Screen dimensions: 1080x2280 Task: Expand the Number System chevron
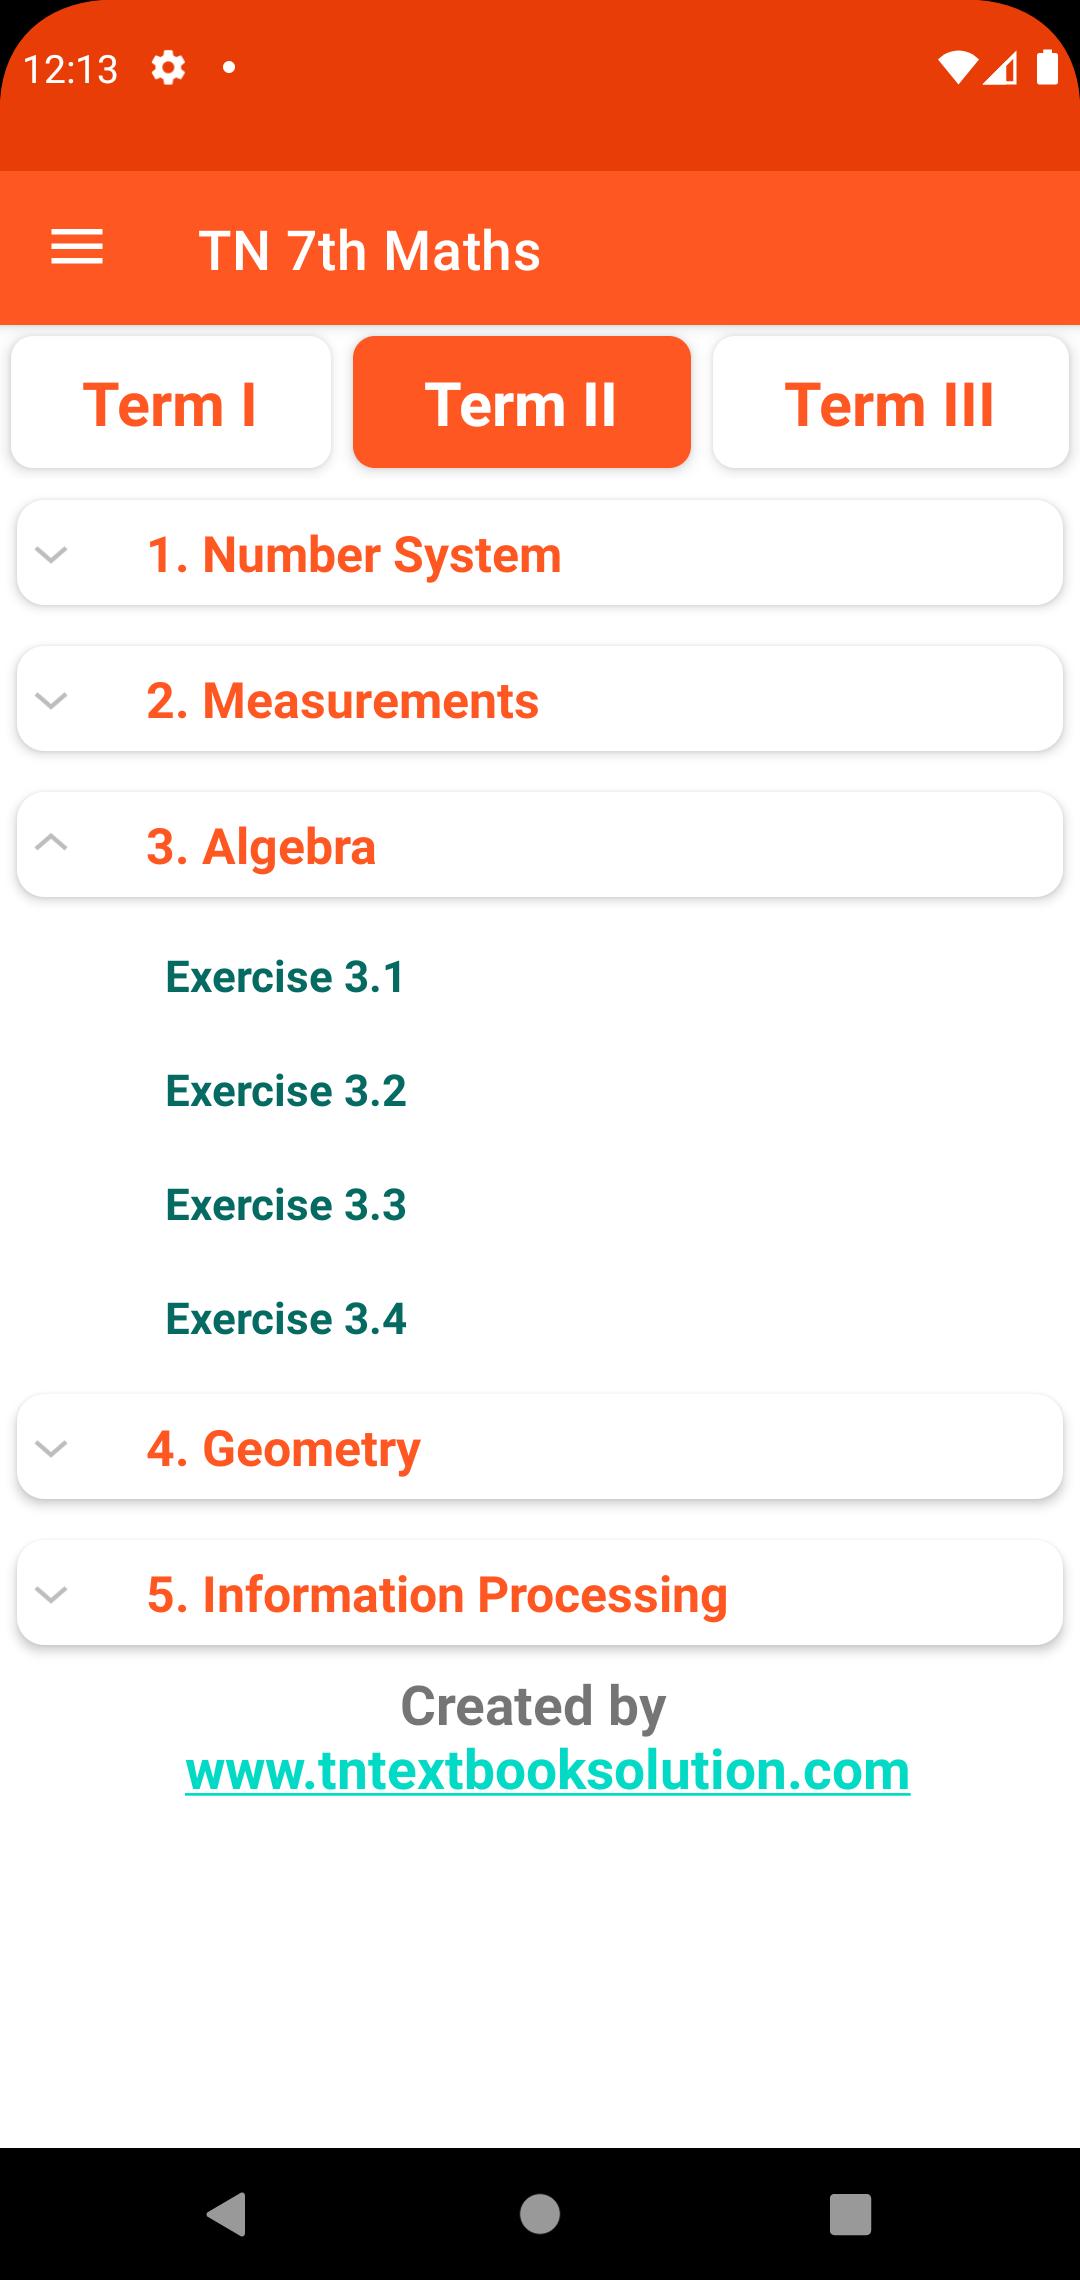[x=51, y=554]
